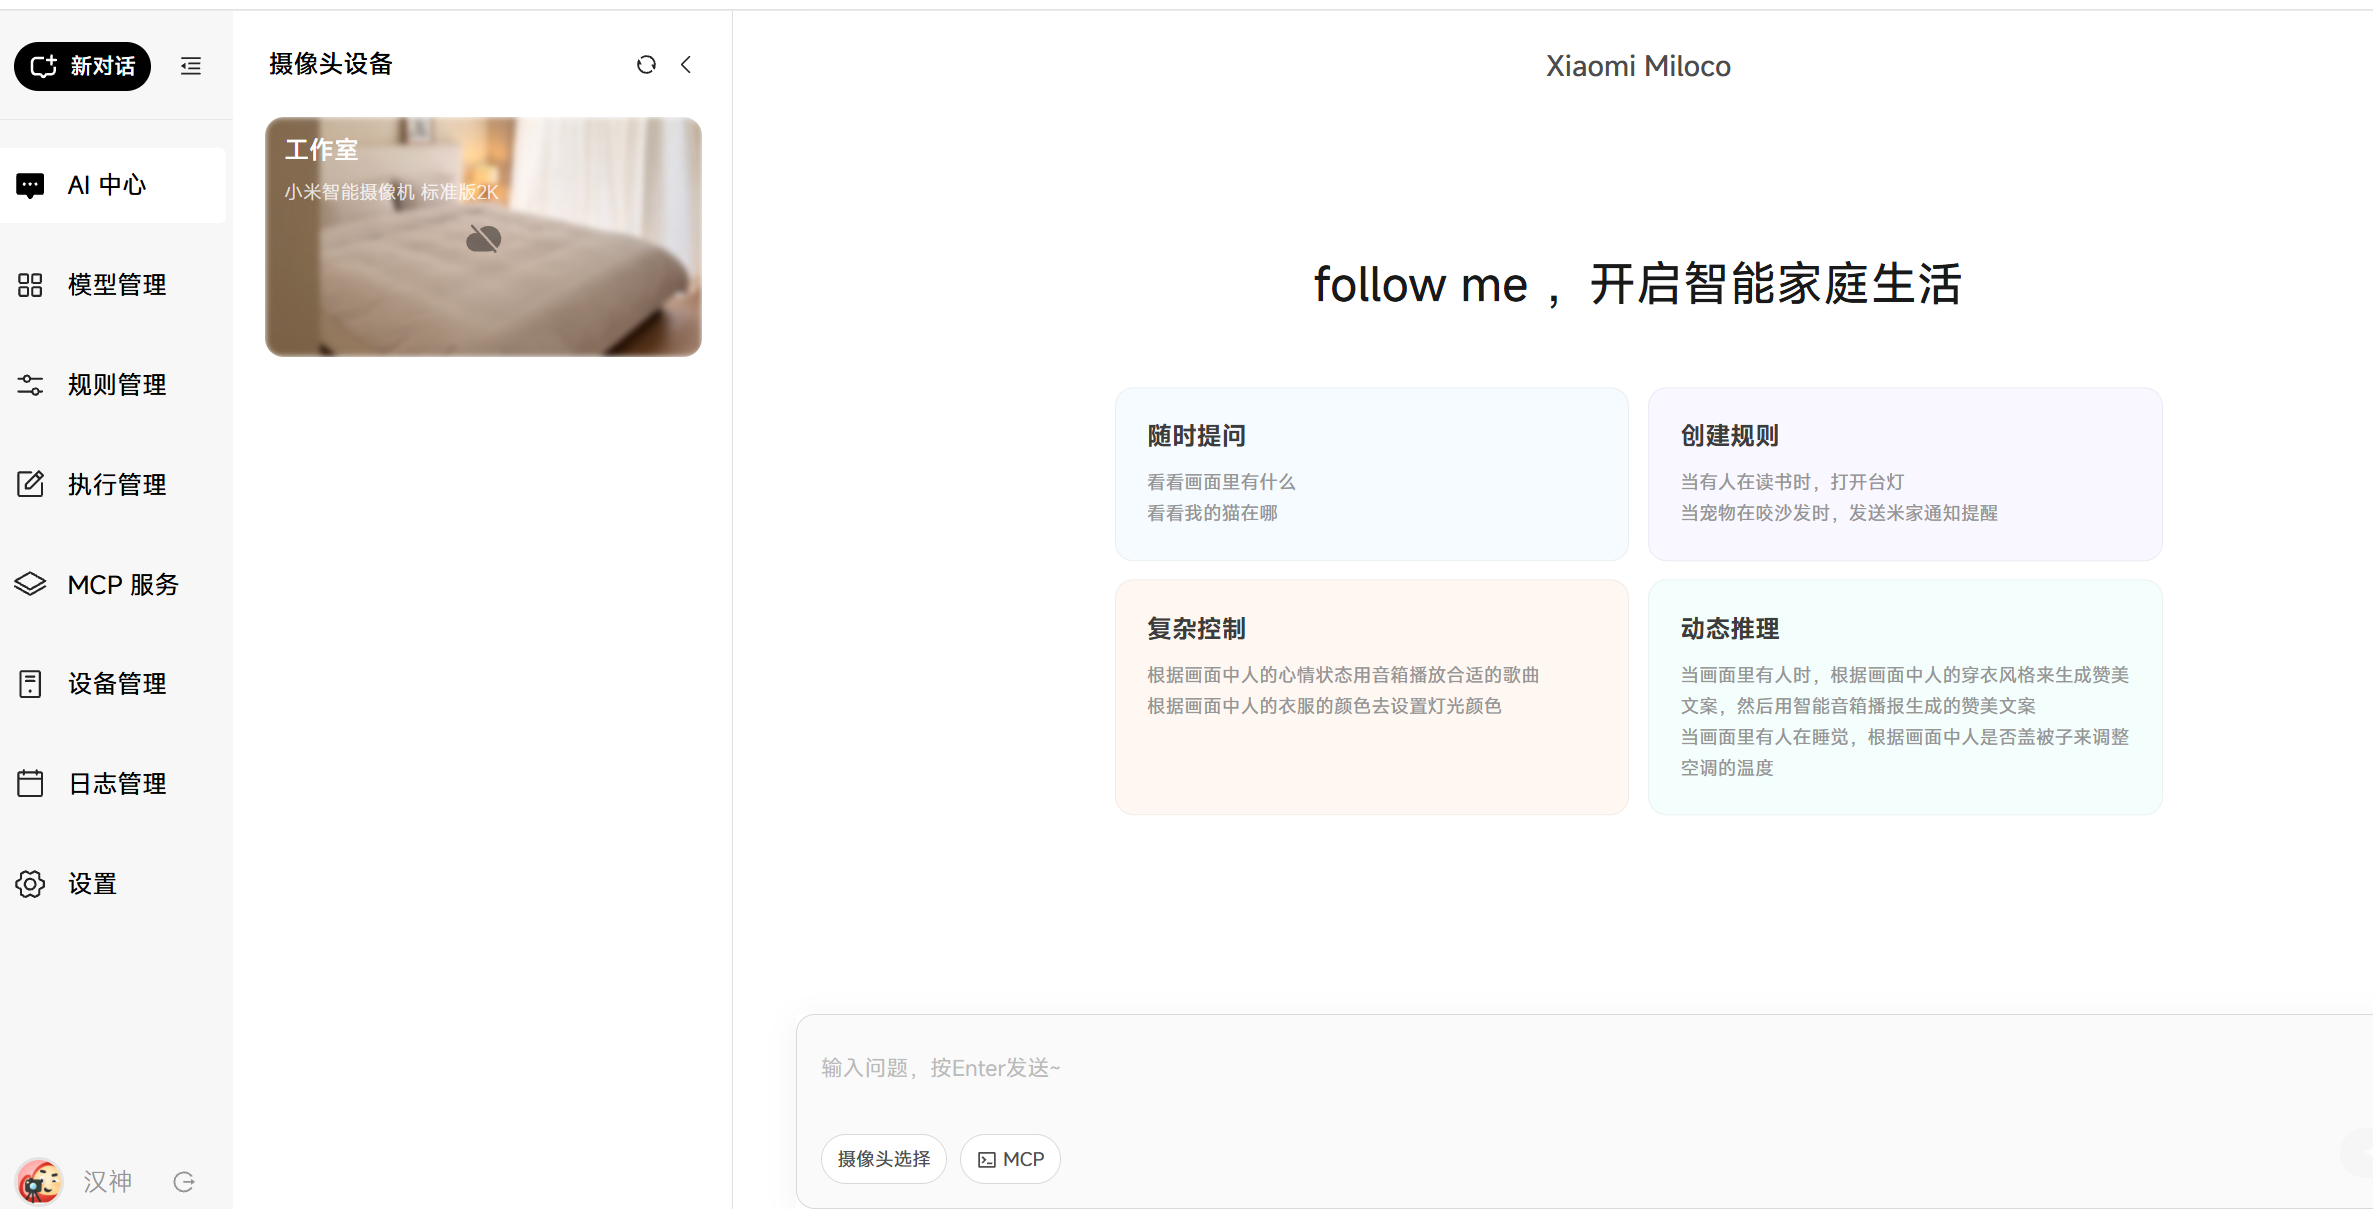Collapse the camera devices panel chevron
The image size is (2373, 1209).
[x=686, y=65]
